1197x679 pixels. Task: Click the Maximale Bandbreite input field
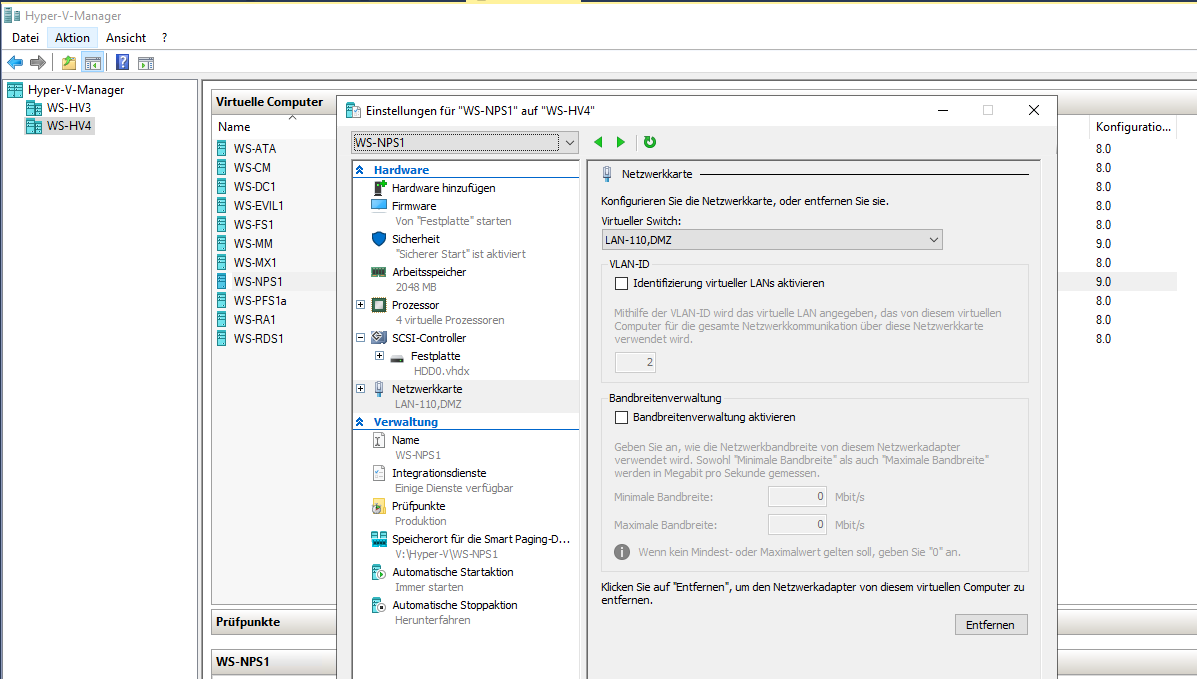tap(797, 525)
